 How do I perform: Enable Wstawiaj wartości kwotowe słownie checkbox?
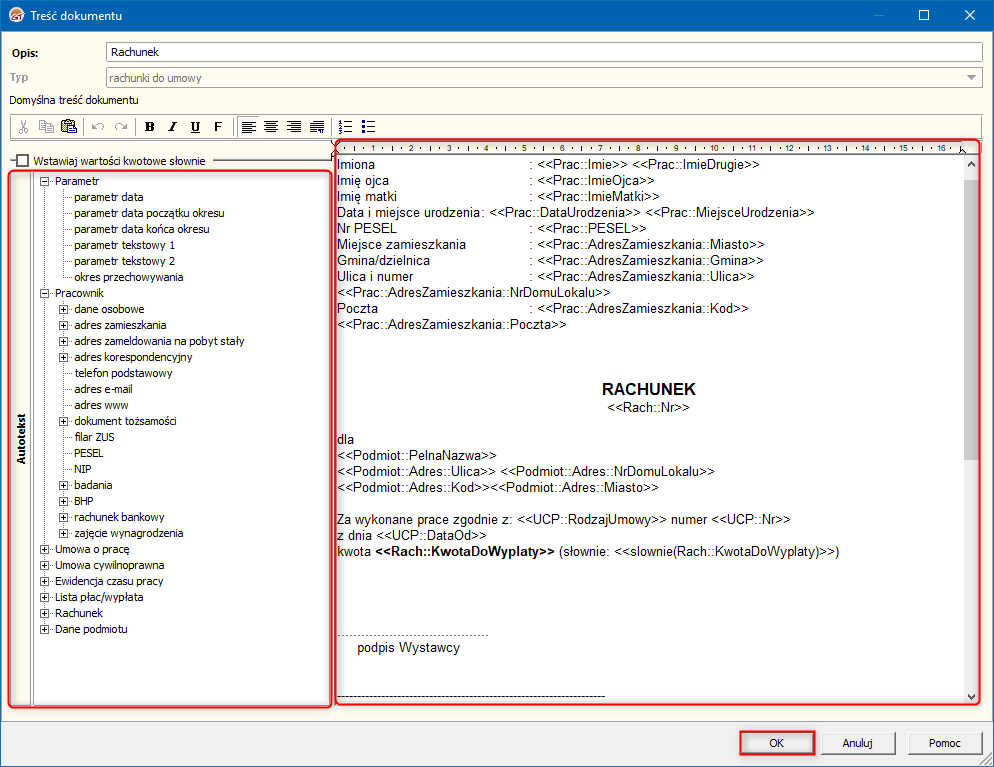[x=23, y=160]
